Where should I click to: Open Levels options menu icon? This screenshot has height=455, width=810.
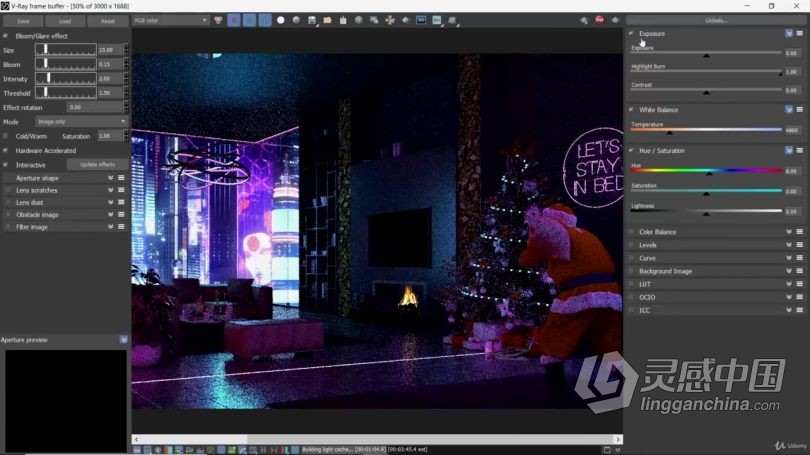coord(800,245)
